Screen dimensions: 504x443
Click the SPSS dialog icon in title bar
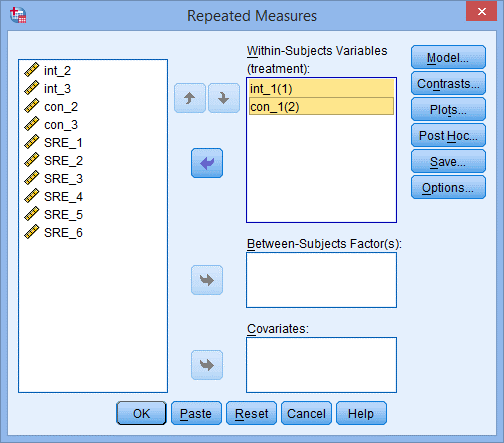click(x=18, y=15)
